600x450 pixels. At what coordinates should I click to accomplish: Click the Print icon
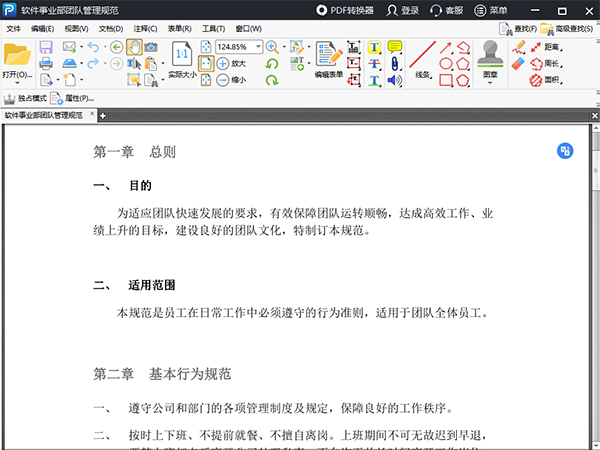click(46, 64)
